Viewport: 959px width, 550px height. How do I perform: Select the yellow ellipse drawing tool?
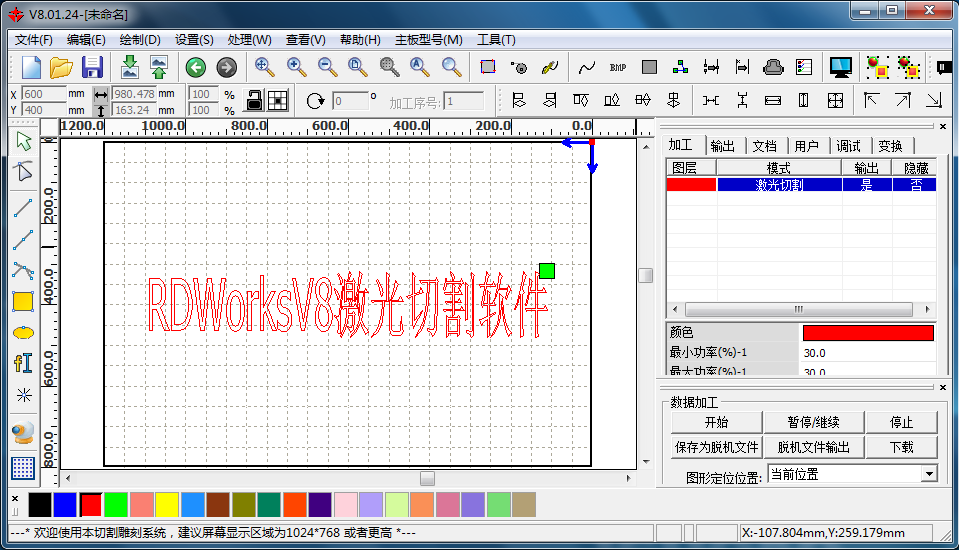[x=23, y=333]
